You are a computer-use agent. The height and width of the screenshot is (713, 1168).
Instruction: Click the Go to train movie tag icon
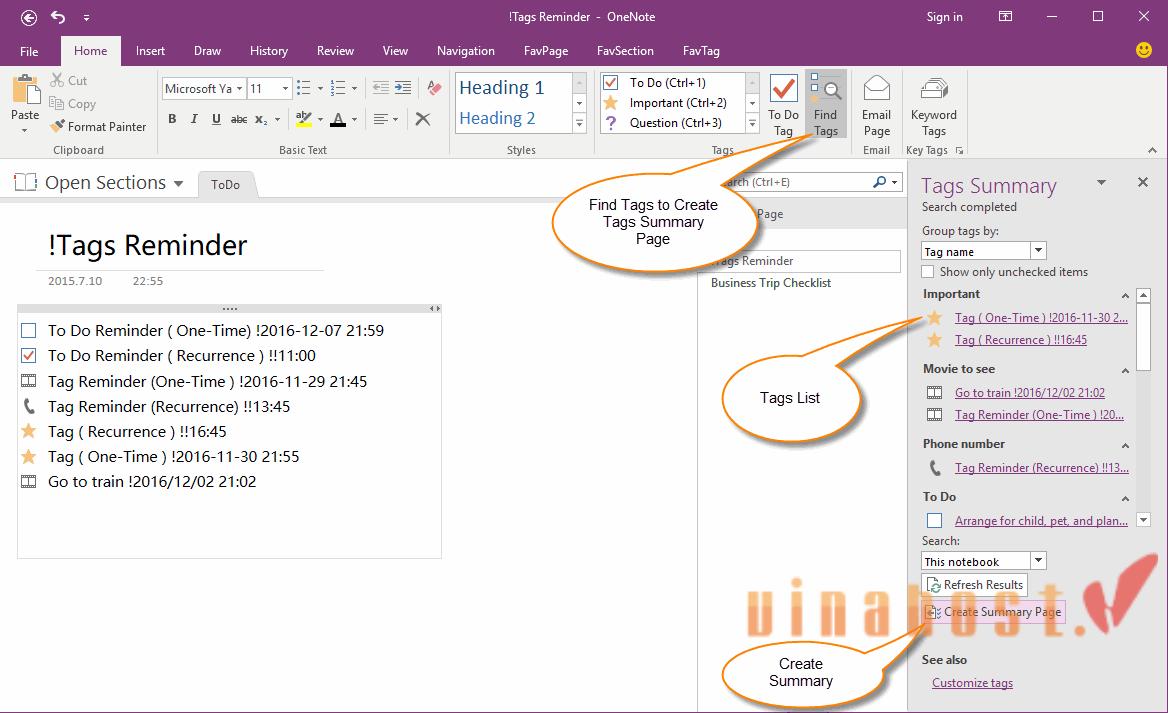[28, 481]
